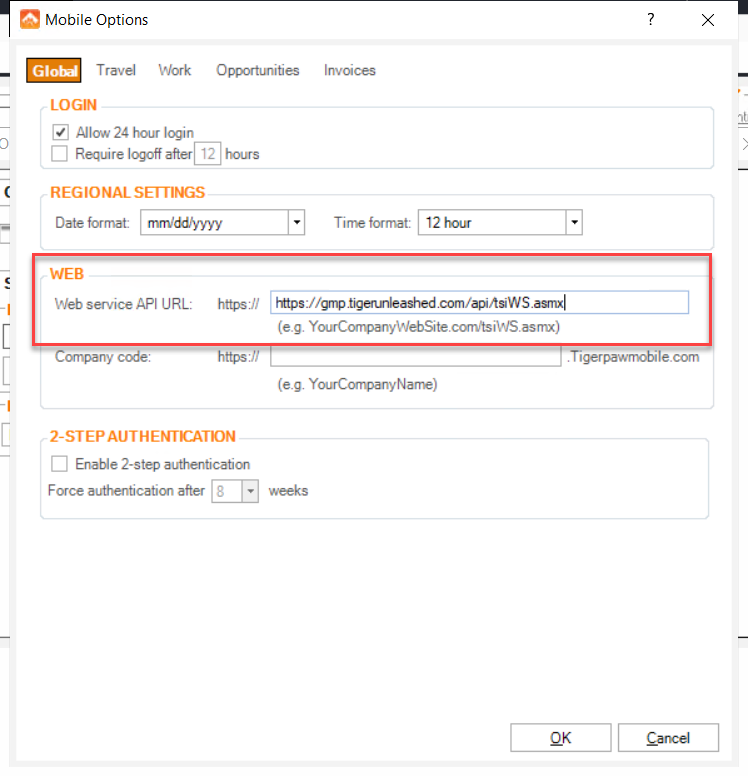Viewport: 748px width, 776px height.
Task: Close the Mobile Options dialog
Action: click(707, 20)
